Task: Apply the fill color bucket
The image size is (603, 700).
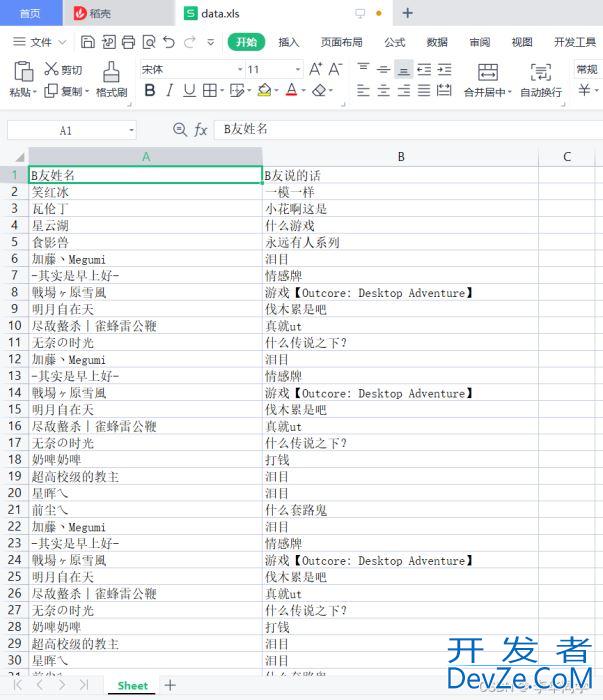Action: (x=265, y=91)
